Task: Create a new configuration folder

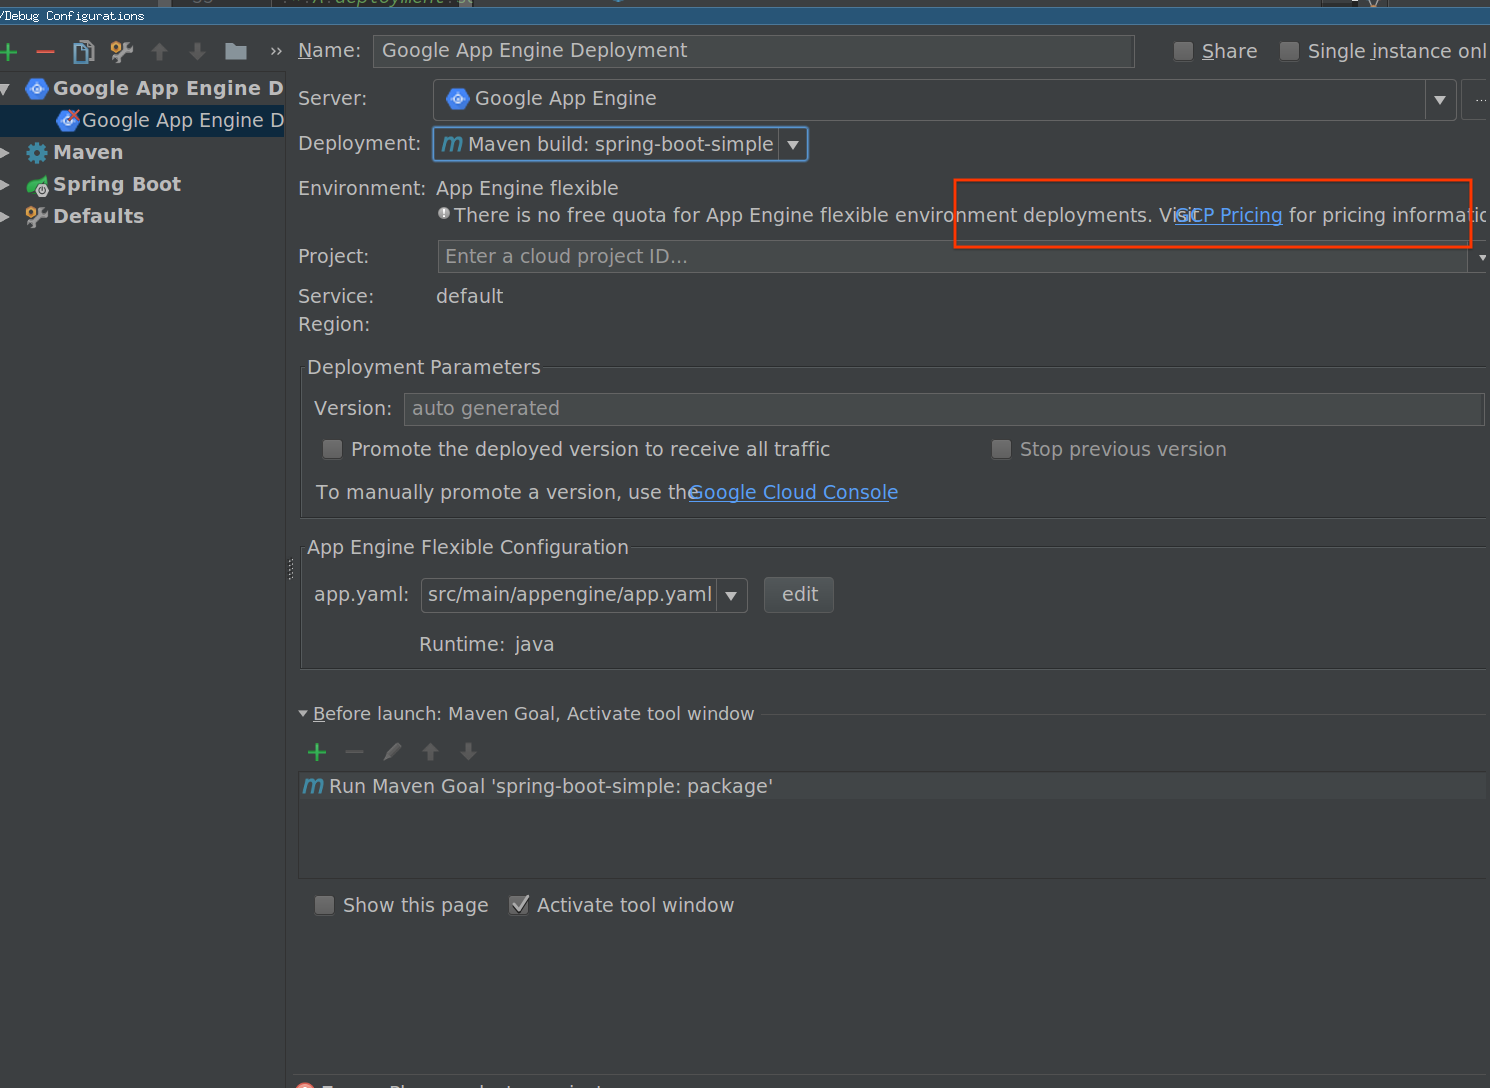Action: tap(235, 51)
